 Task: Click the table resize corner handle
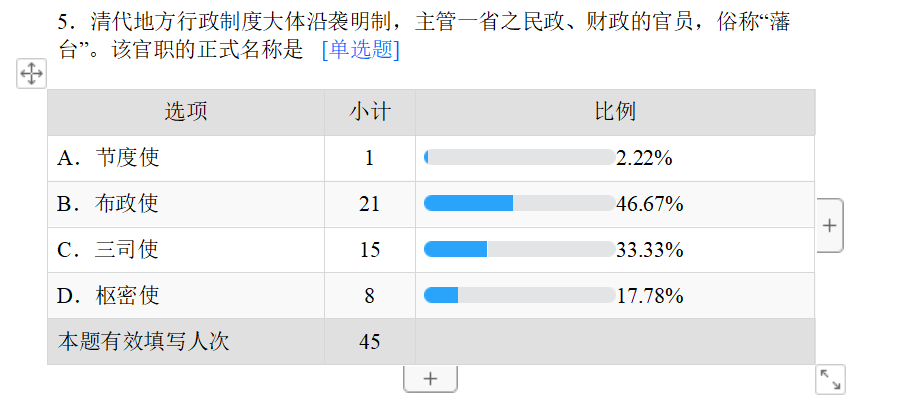click(x=830, y=379)
